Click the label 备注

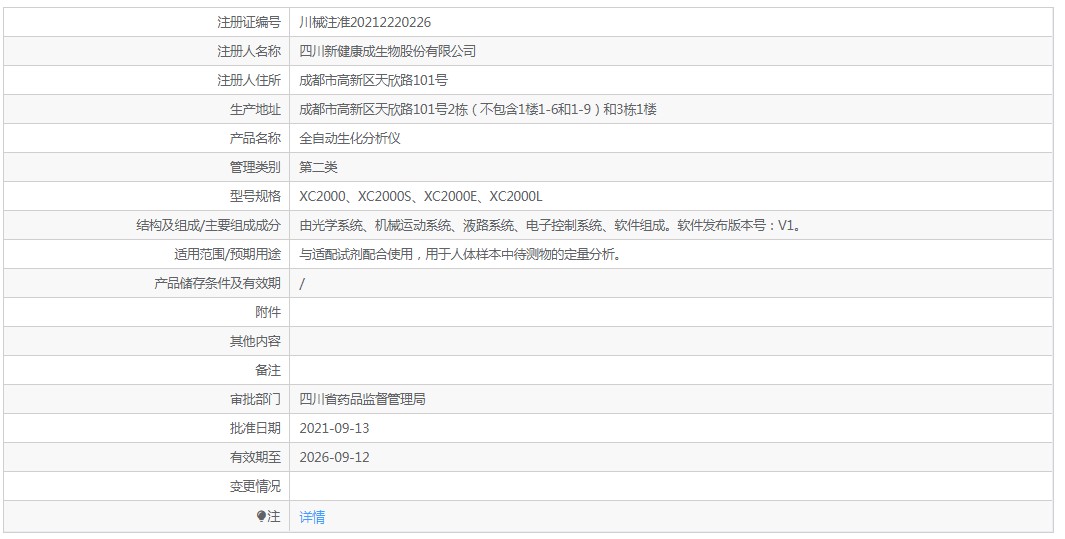(x=268, y=371)
